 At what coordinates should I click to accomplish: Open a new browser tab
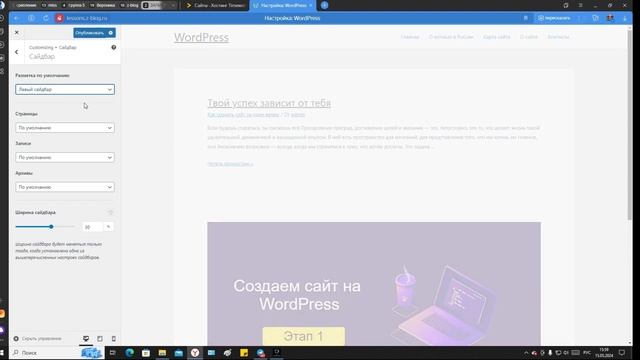point(324,5)
